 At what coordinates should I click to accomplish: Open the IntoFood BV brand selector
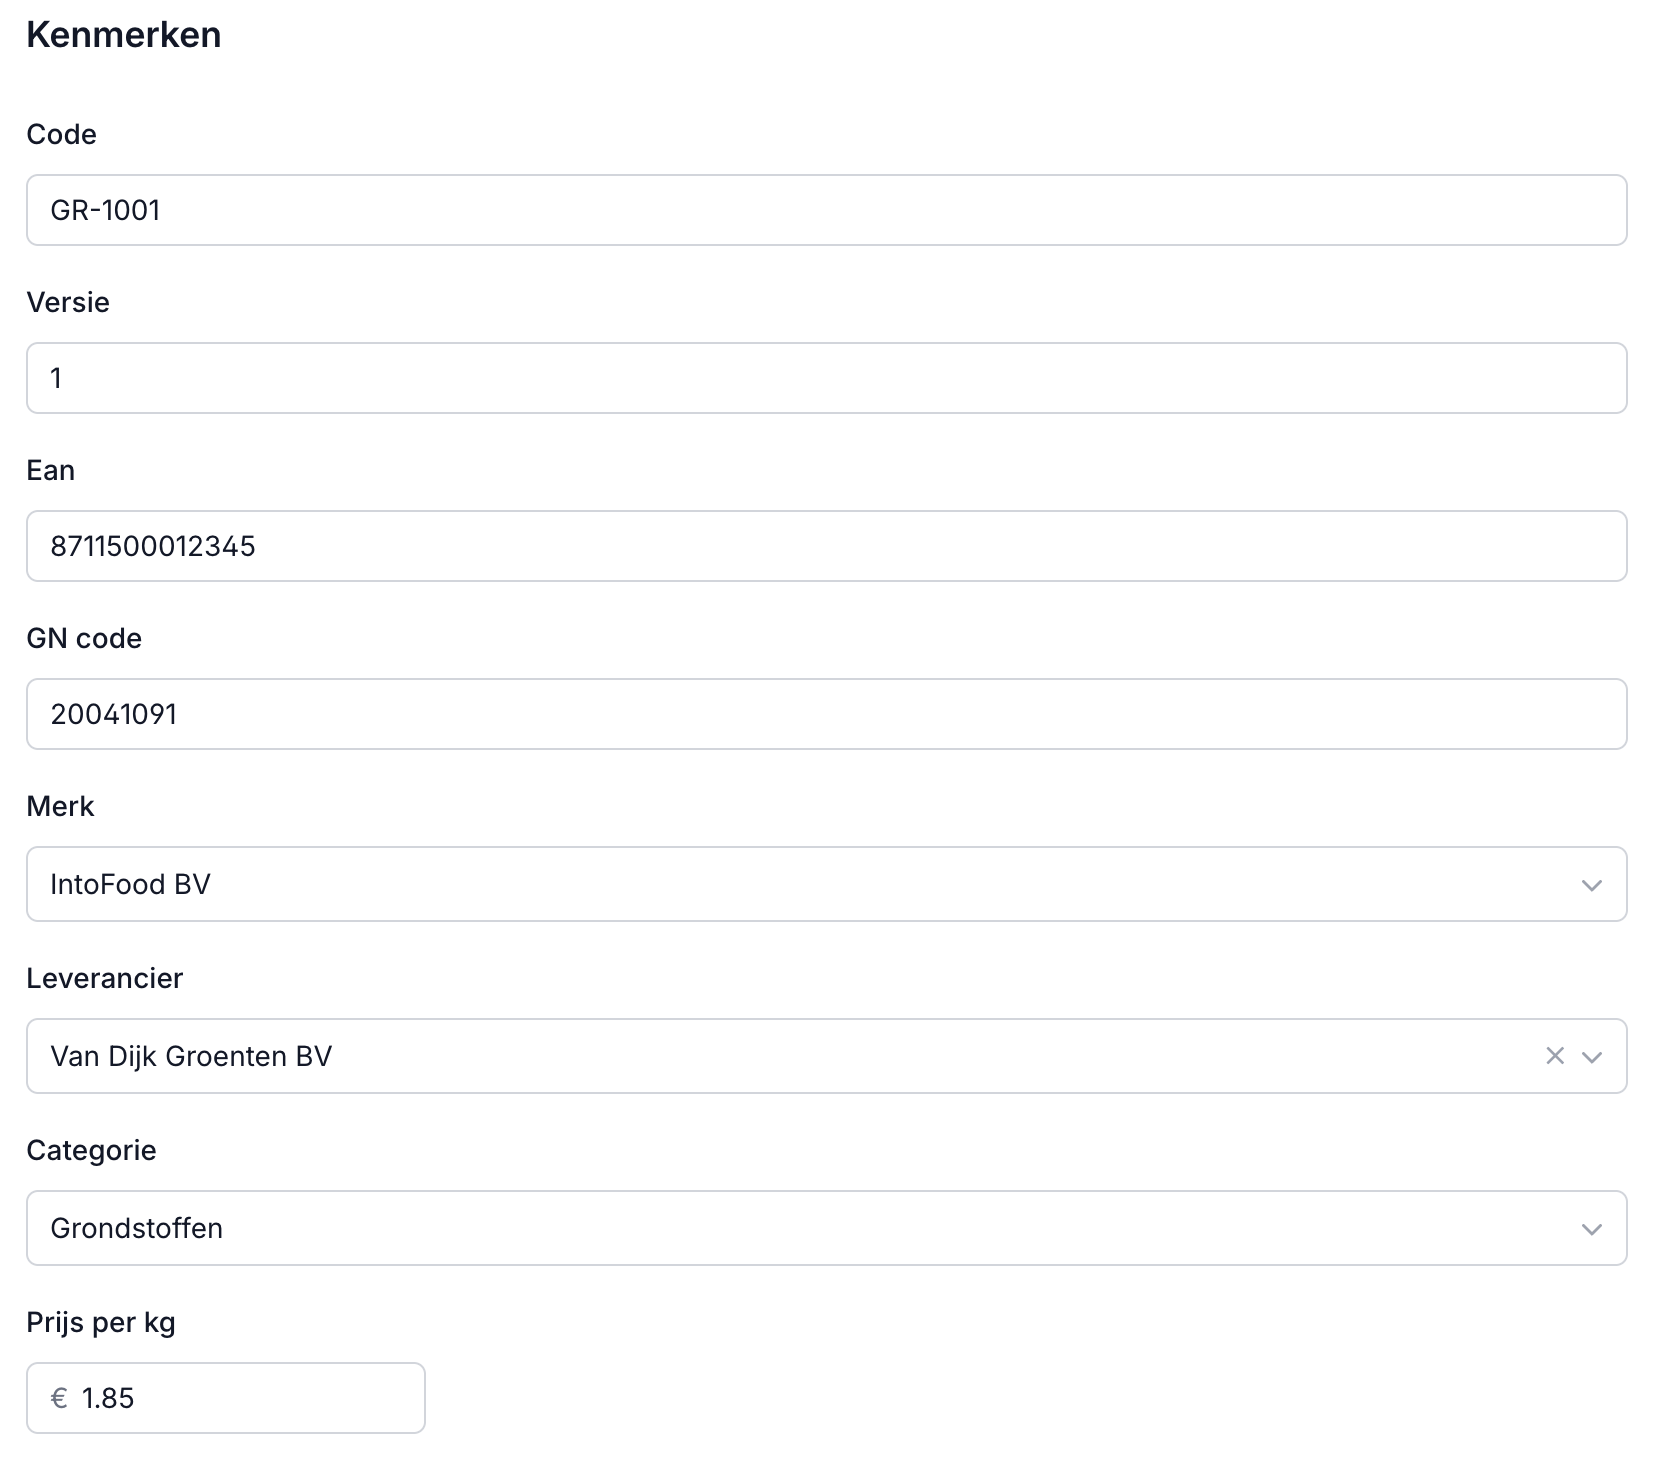coord(800,884)
